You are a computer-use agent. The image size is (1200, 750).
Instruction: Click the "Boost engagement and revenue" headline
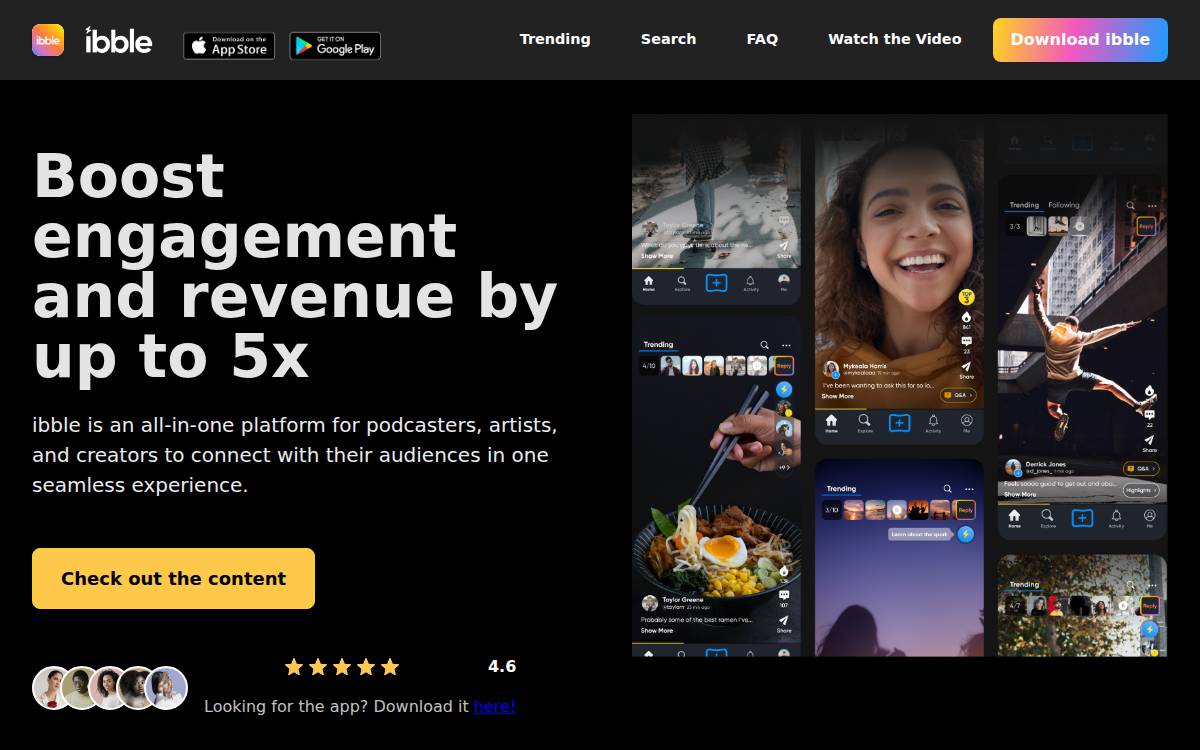295,266
